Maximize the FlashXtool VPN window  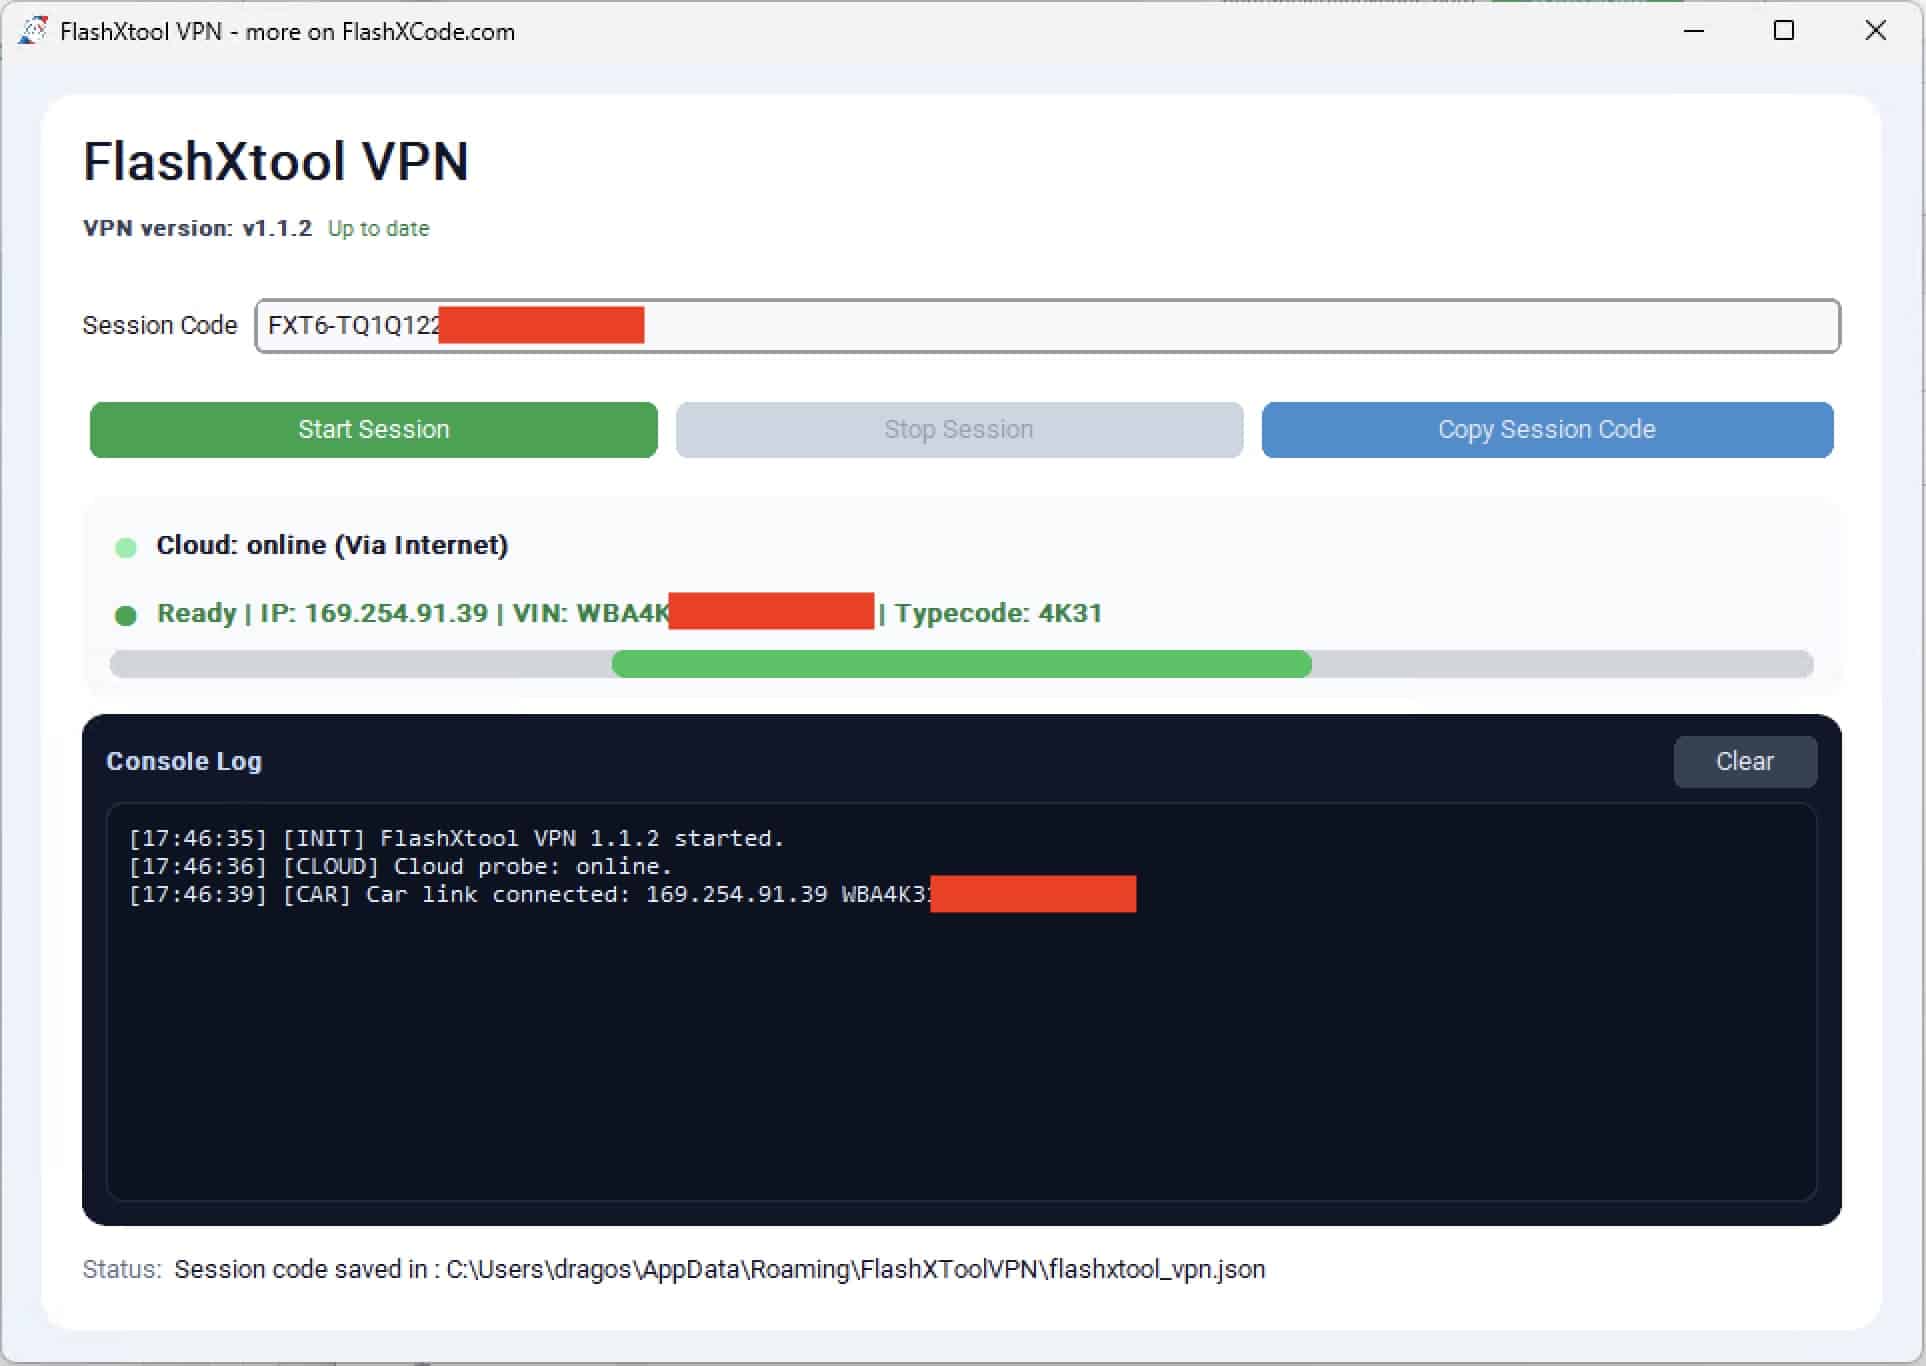(1784, 31)
